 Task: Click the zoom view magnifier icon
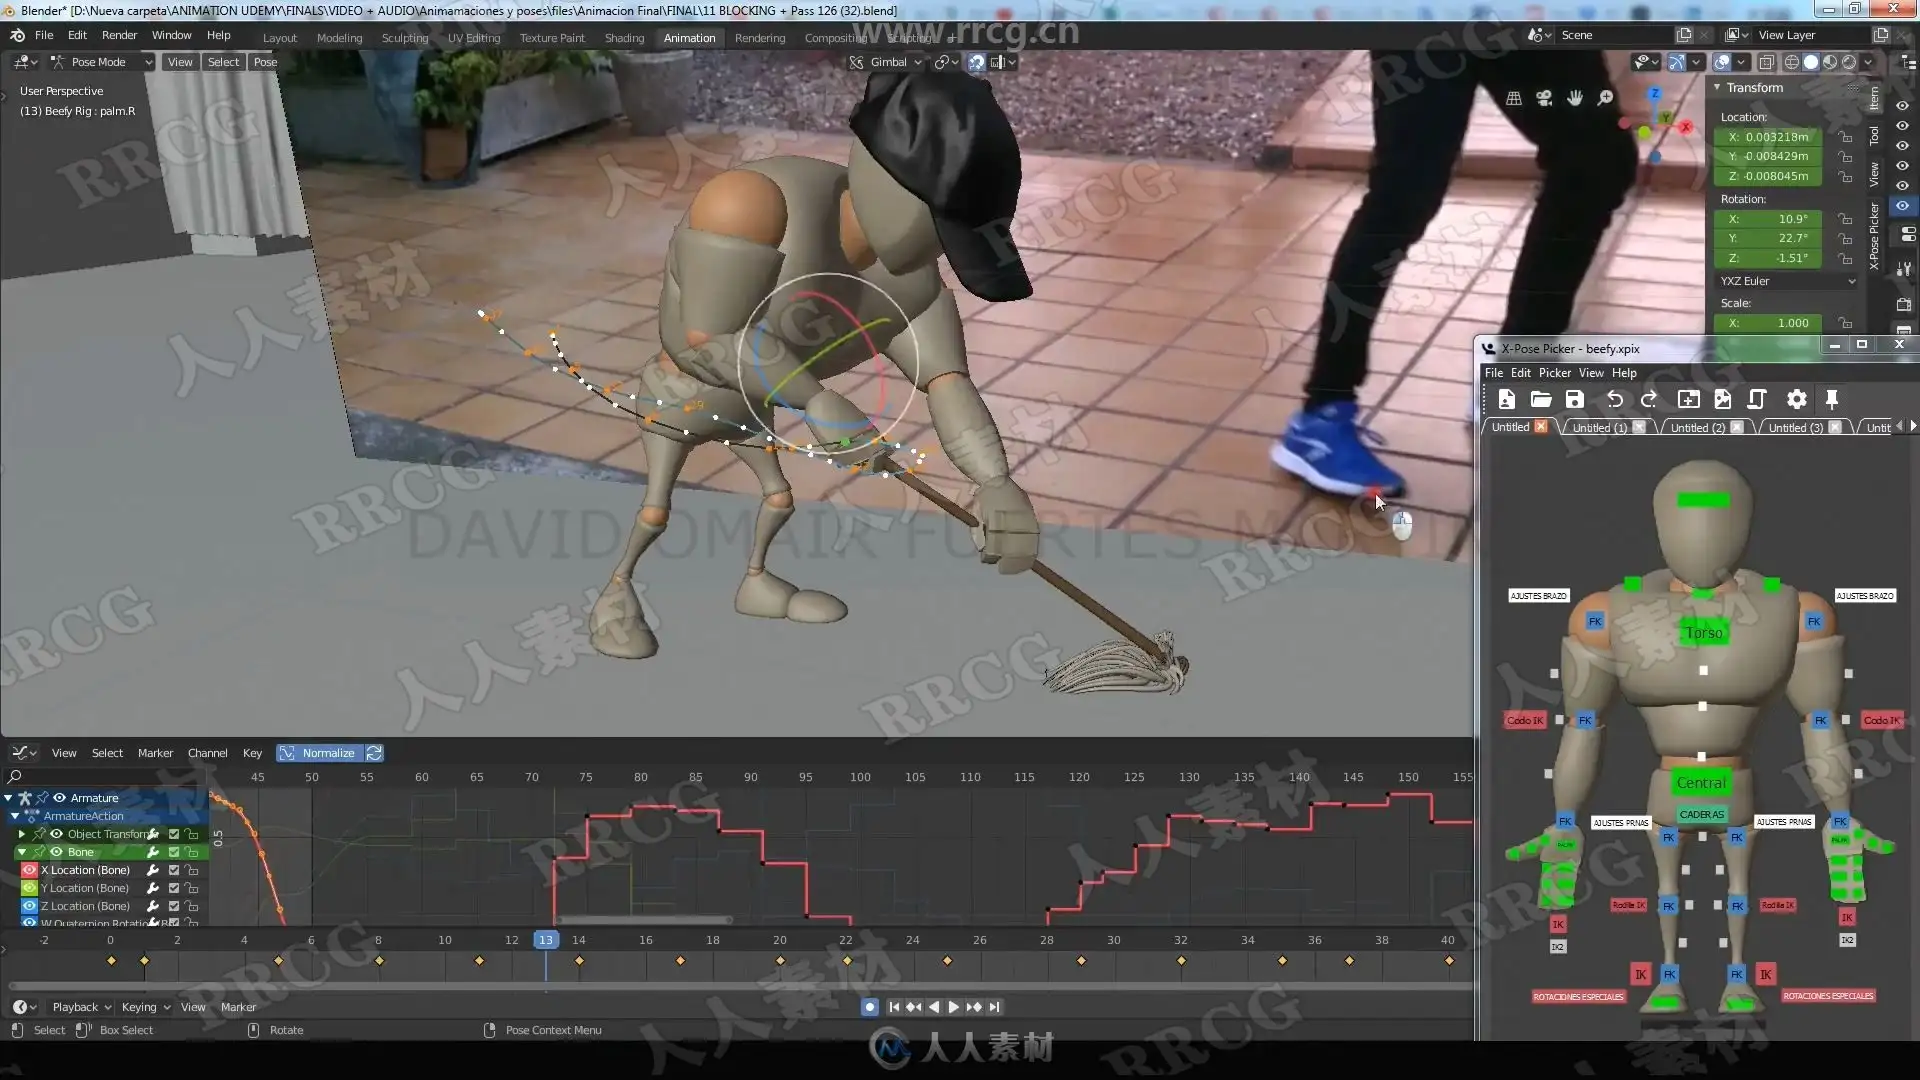pyautogui.click(x=1606, y=98)
